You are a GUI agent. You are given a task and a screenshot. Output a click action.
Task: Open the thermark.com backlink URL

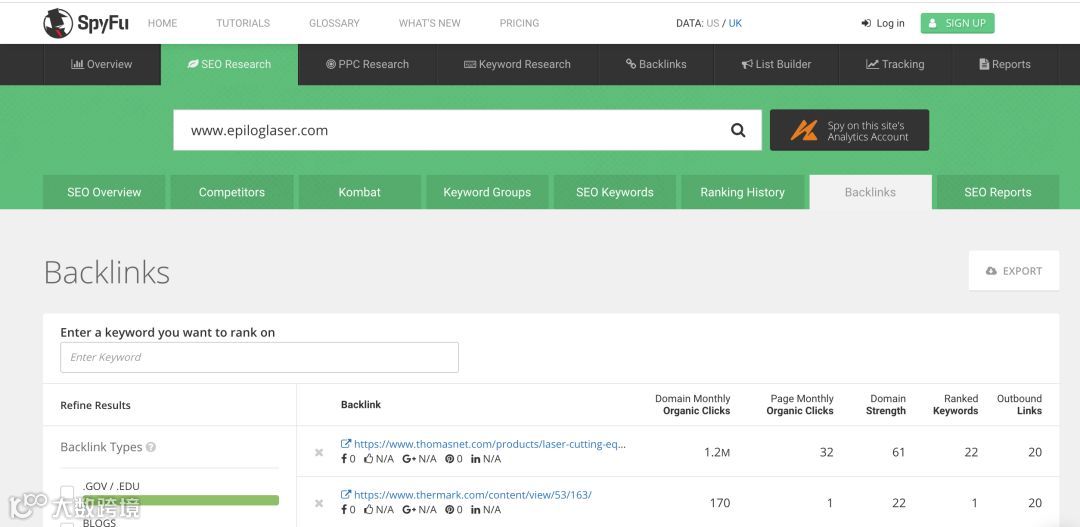[x=472, y=495]
